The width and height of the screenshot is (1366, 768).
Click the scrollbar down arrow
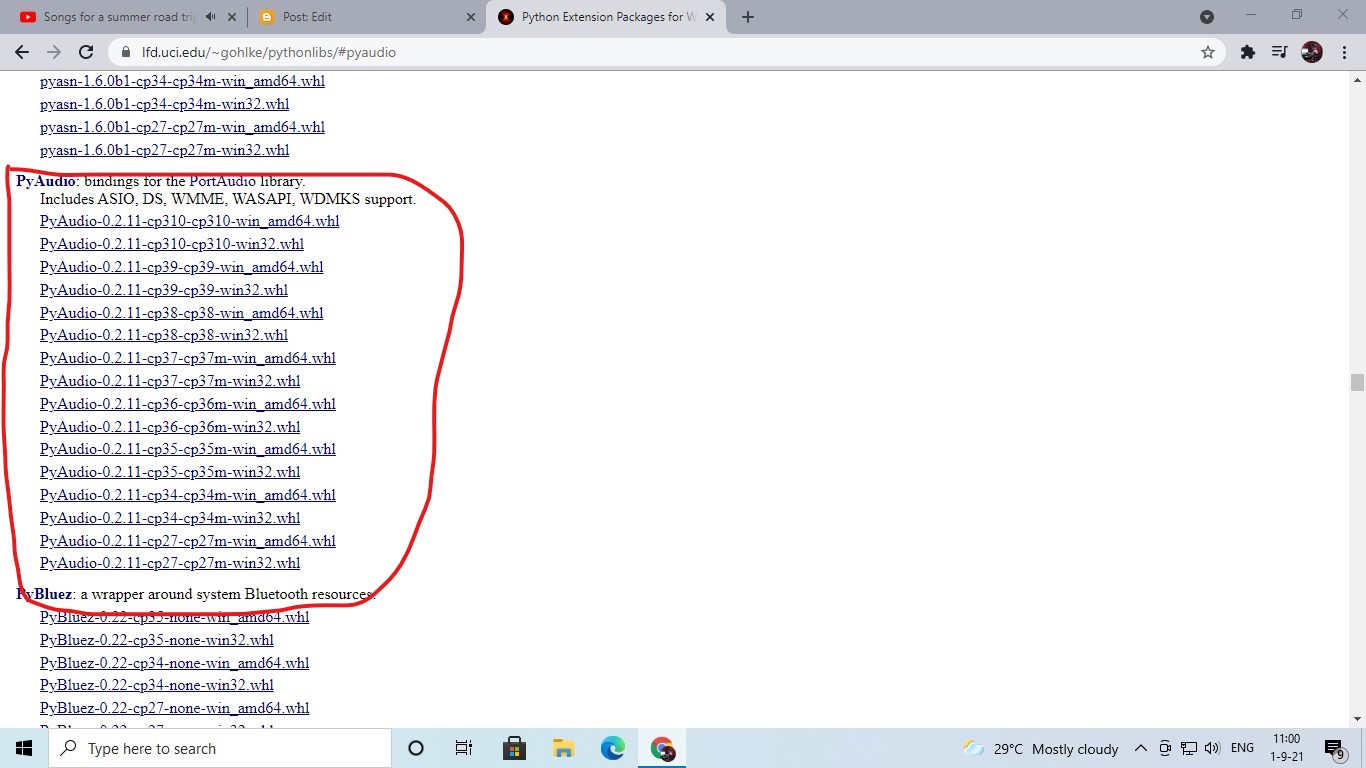click(1357, 718)
